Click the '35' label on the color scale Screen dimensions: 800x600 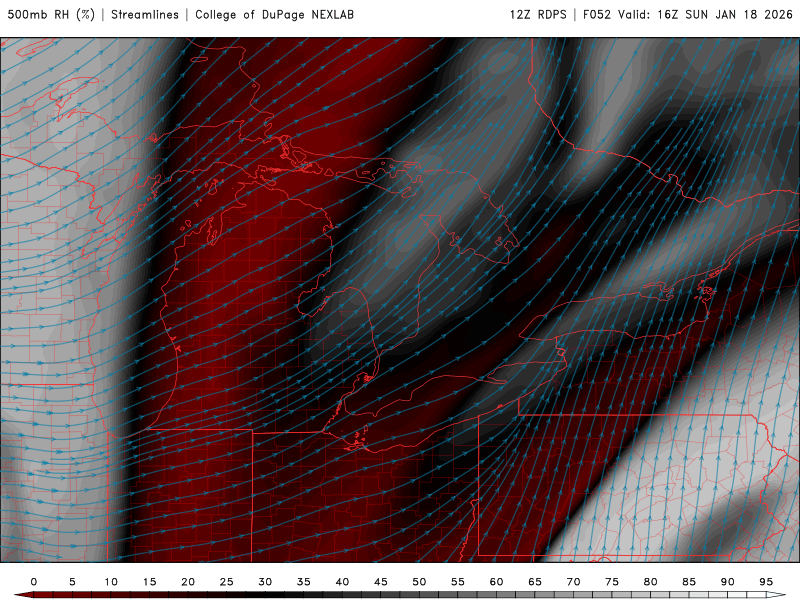click(304, 582)
